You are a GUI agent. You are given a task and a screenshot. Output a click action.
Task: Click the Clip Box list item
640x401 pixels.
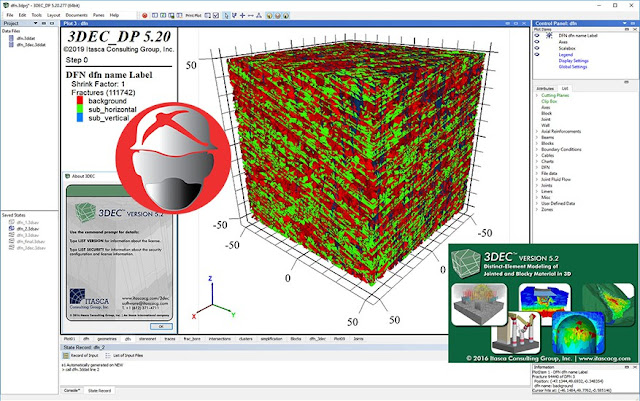click(x=549, y=101)
